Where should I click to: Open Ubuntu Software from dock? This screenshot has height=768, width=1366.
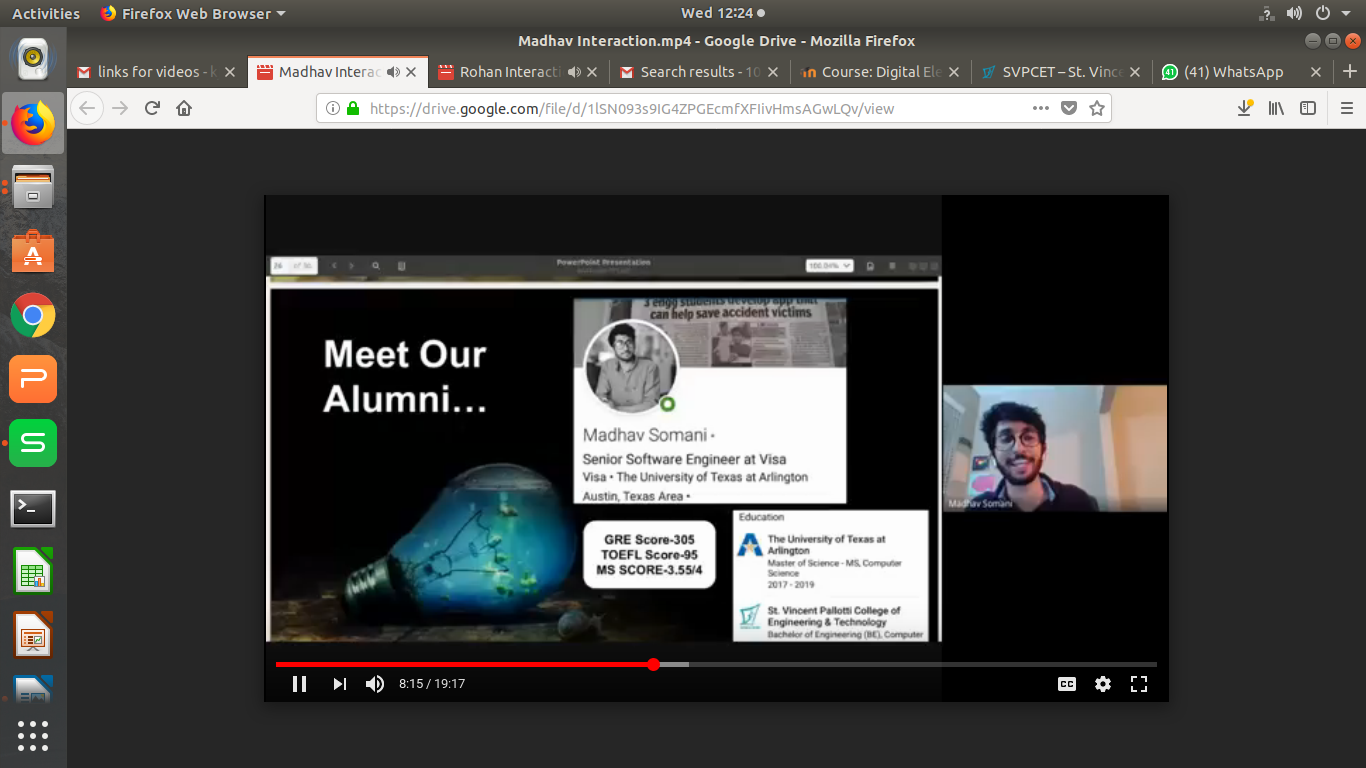click(x=33, y=251)
